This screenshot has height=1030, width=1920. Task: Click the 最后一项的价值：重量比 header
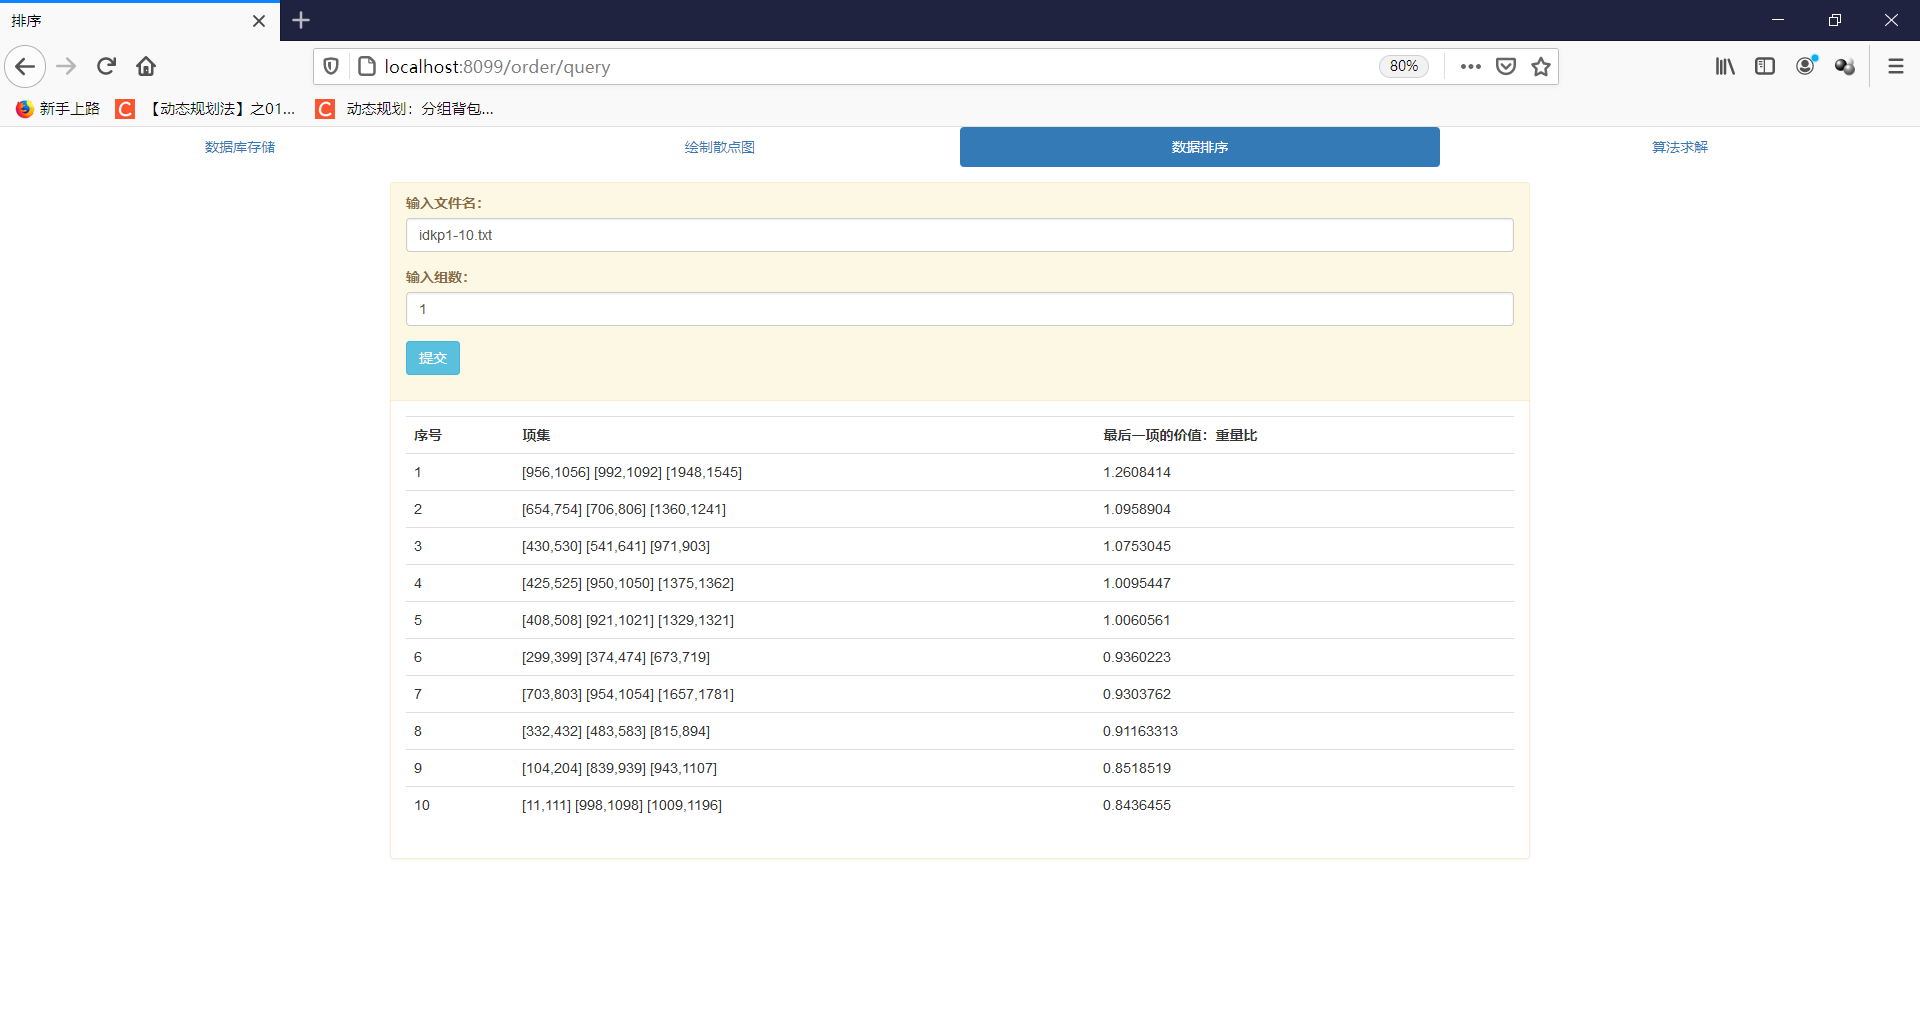[x=1180, y=435]
